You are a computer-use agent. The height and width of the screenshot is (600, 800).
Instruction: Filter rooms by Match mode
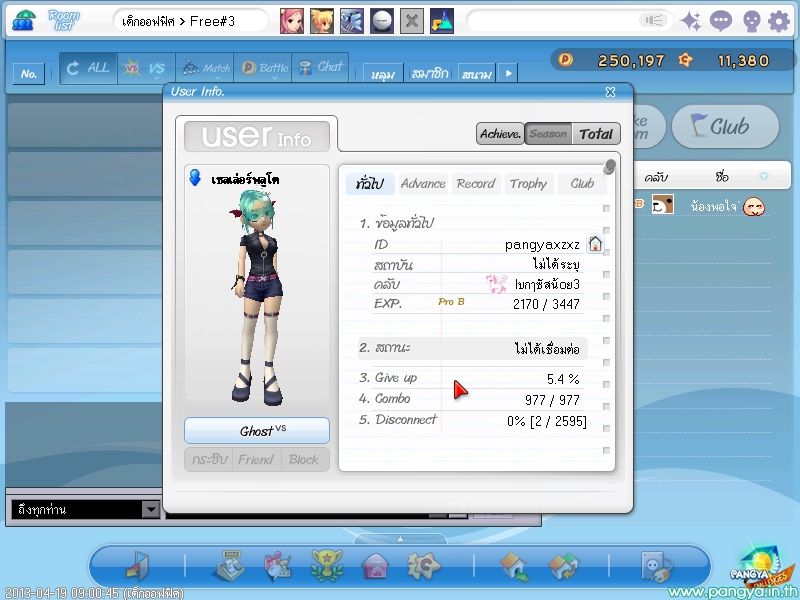[205, 68]
